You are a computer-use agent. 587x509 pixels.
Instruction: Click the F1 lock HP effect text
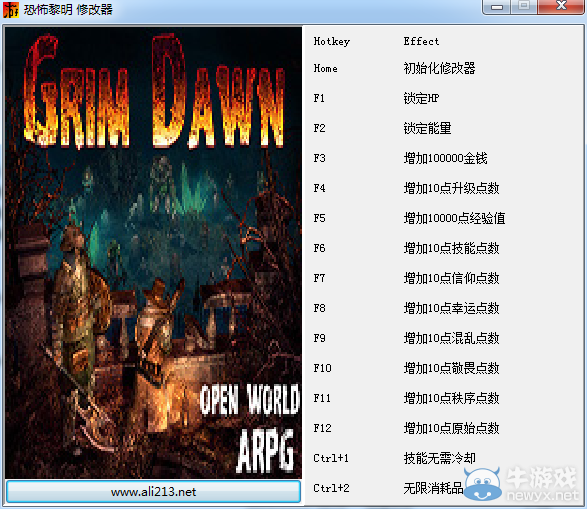click(x=421, y=98)
